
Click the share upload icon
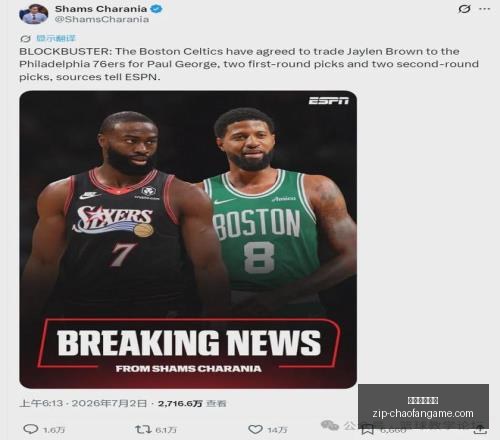(x=480, y=431)
